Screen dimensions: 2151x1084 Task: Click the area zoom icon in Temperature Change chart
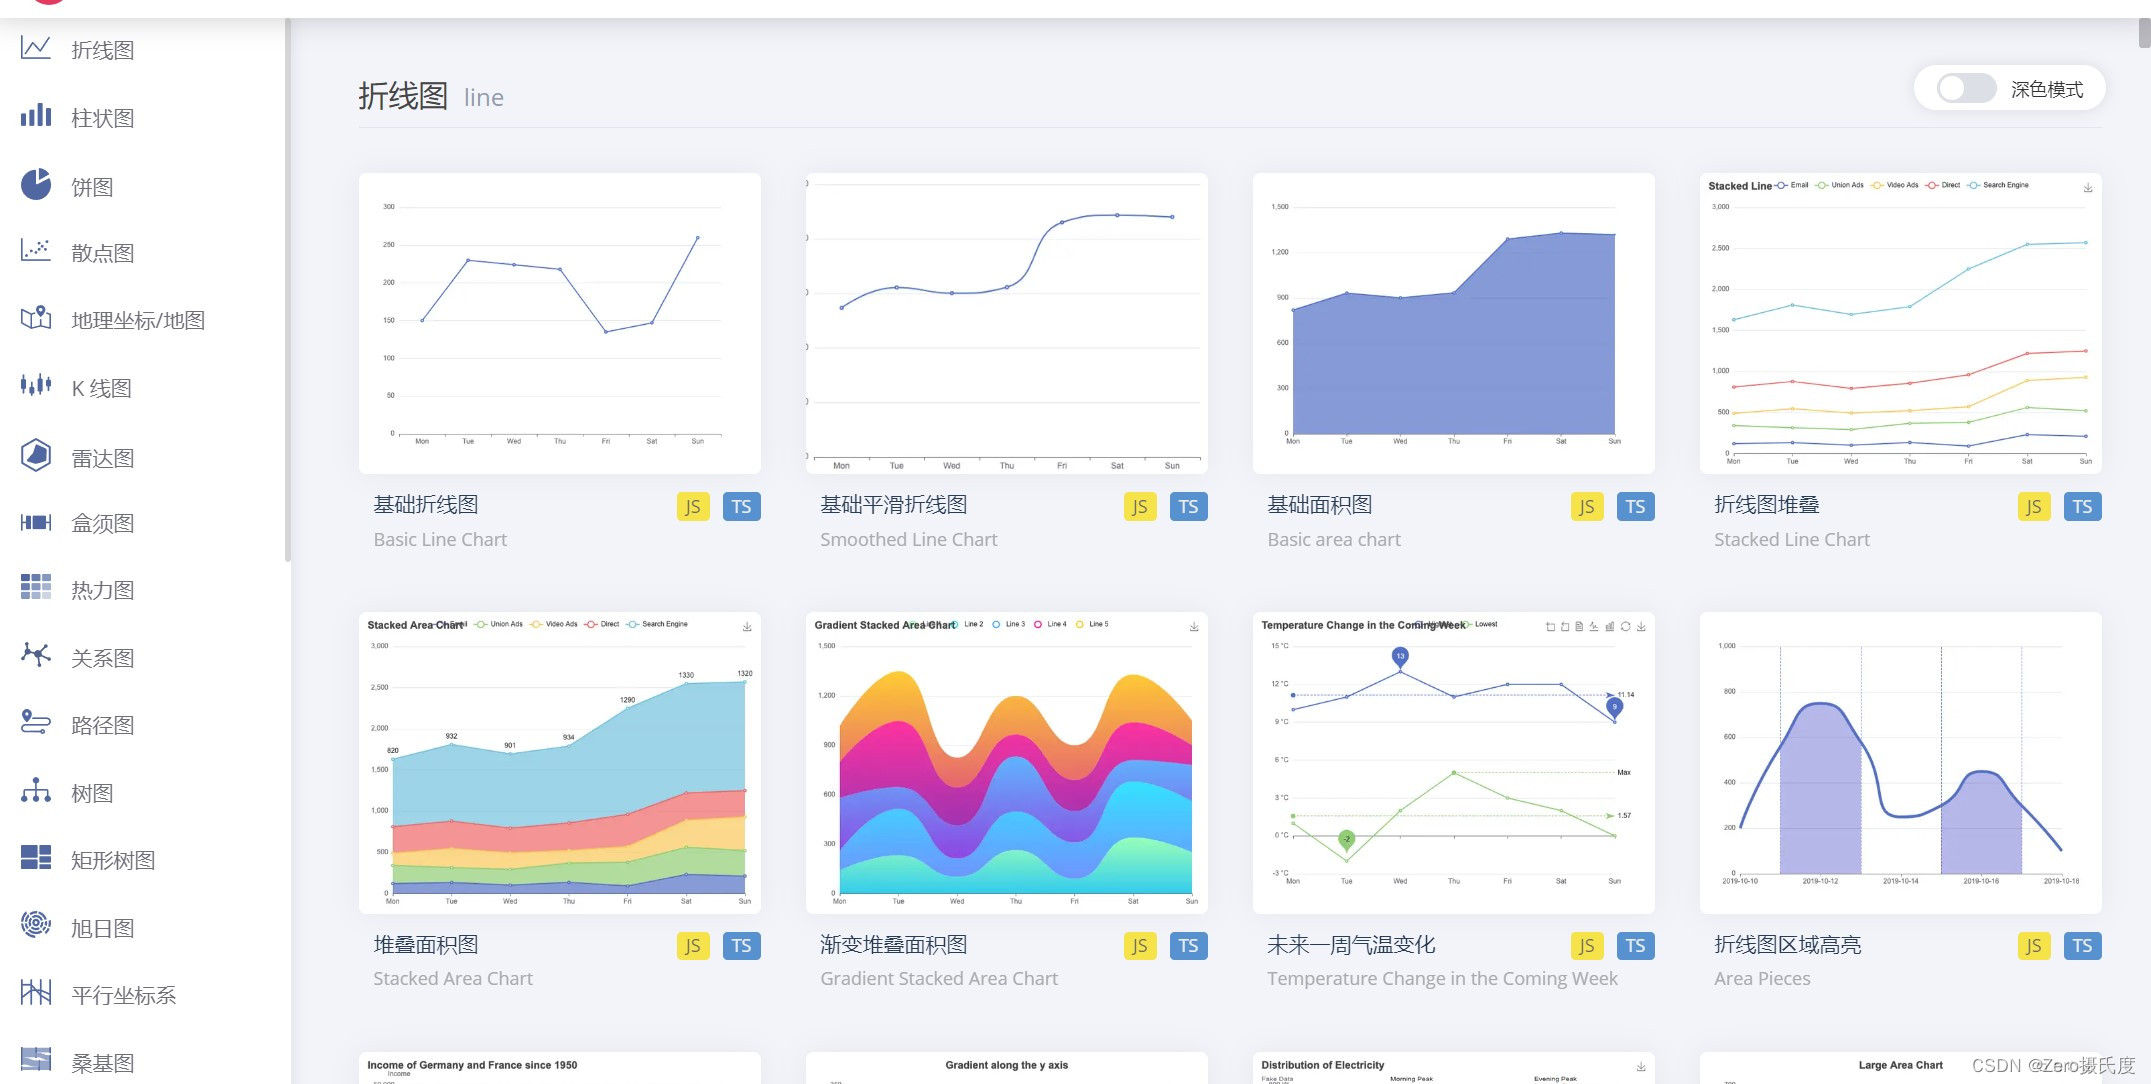coord(1550,626)
